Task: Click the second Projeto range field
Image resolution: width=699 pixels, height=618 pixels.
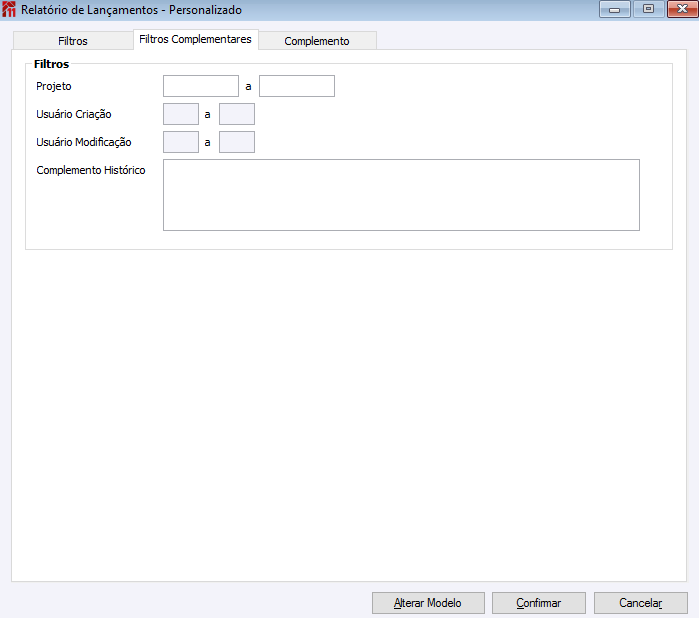Action: (297, 86)
